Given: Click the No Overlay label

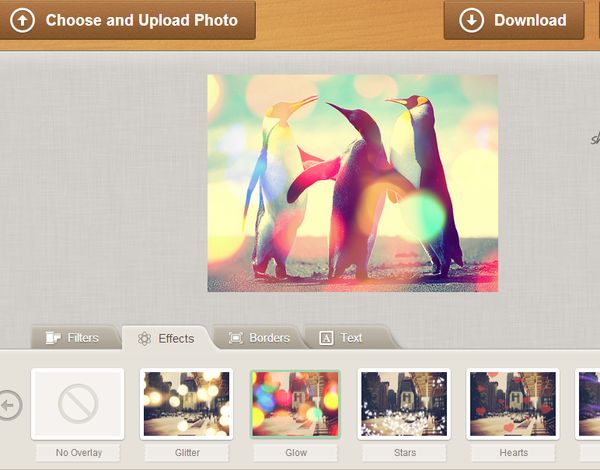Looking at the screenshot, I should coord(78,453).
